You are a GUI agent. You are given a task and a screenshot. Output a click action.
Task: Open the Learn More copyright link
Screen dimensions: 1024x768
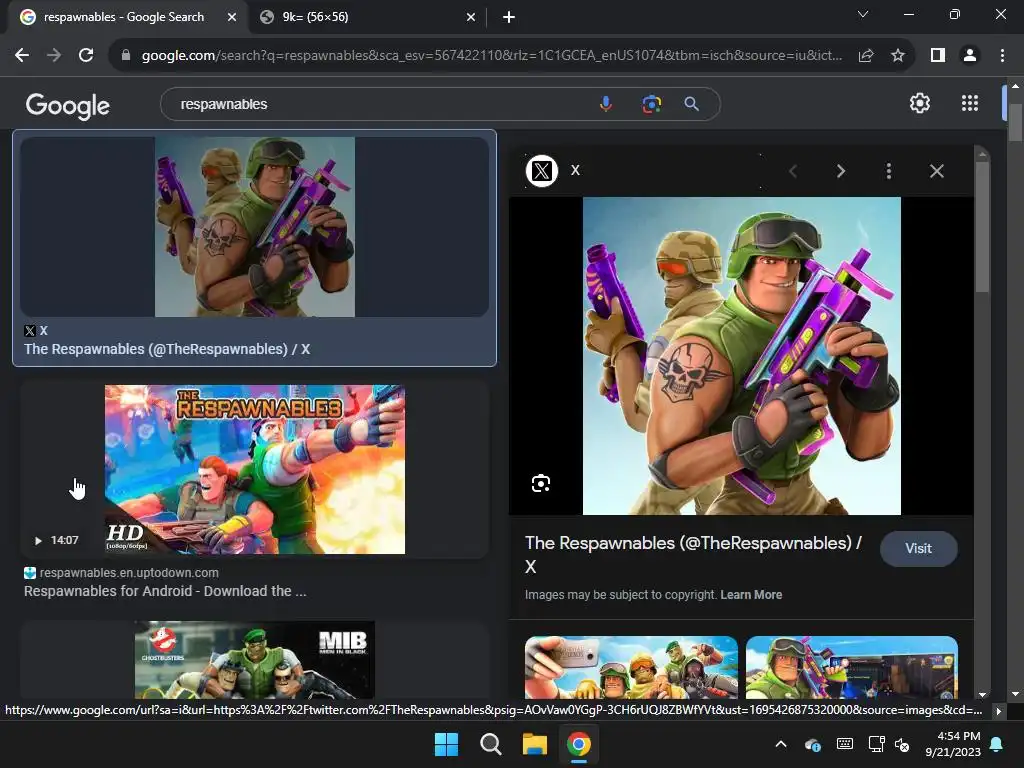pyautogui.click(x=751, y=595)
